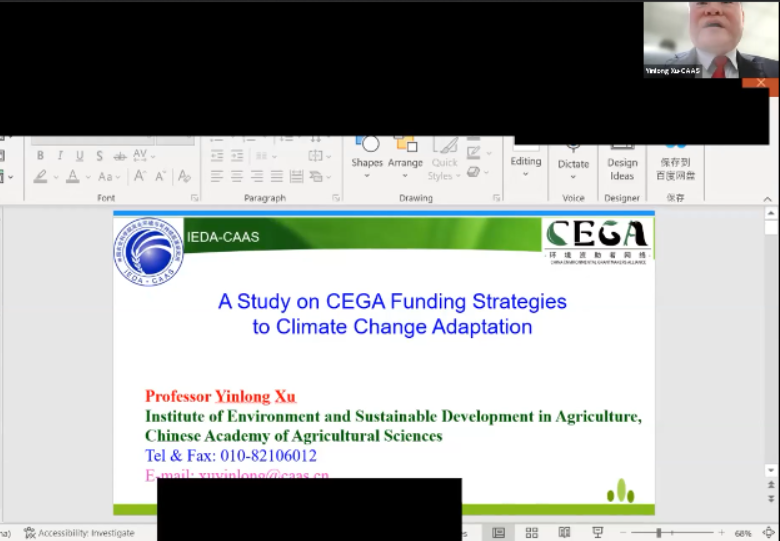This screenshot has width=780, height=541.
Task: Click the Strikethrough text icon
Action: point(119,156)
